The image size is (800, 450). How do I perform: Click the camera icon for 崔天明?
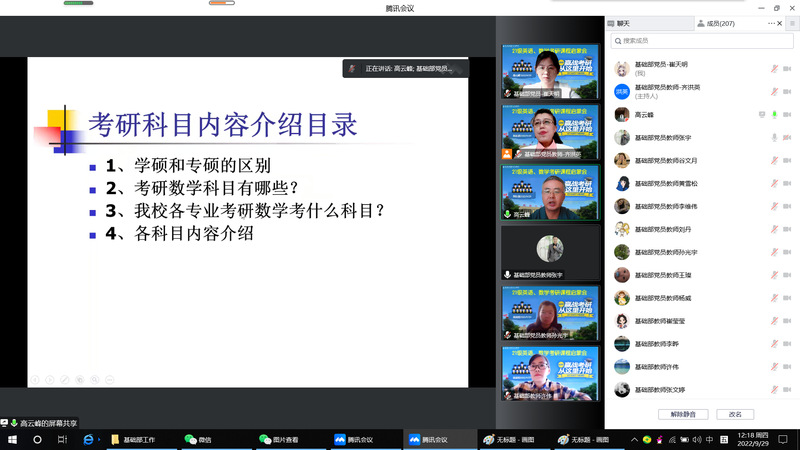coord(788,68)
